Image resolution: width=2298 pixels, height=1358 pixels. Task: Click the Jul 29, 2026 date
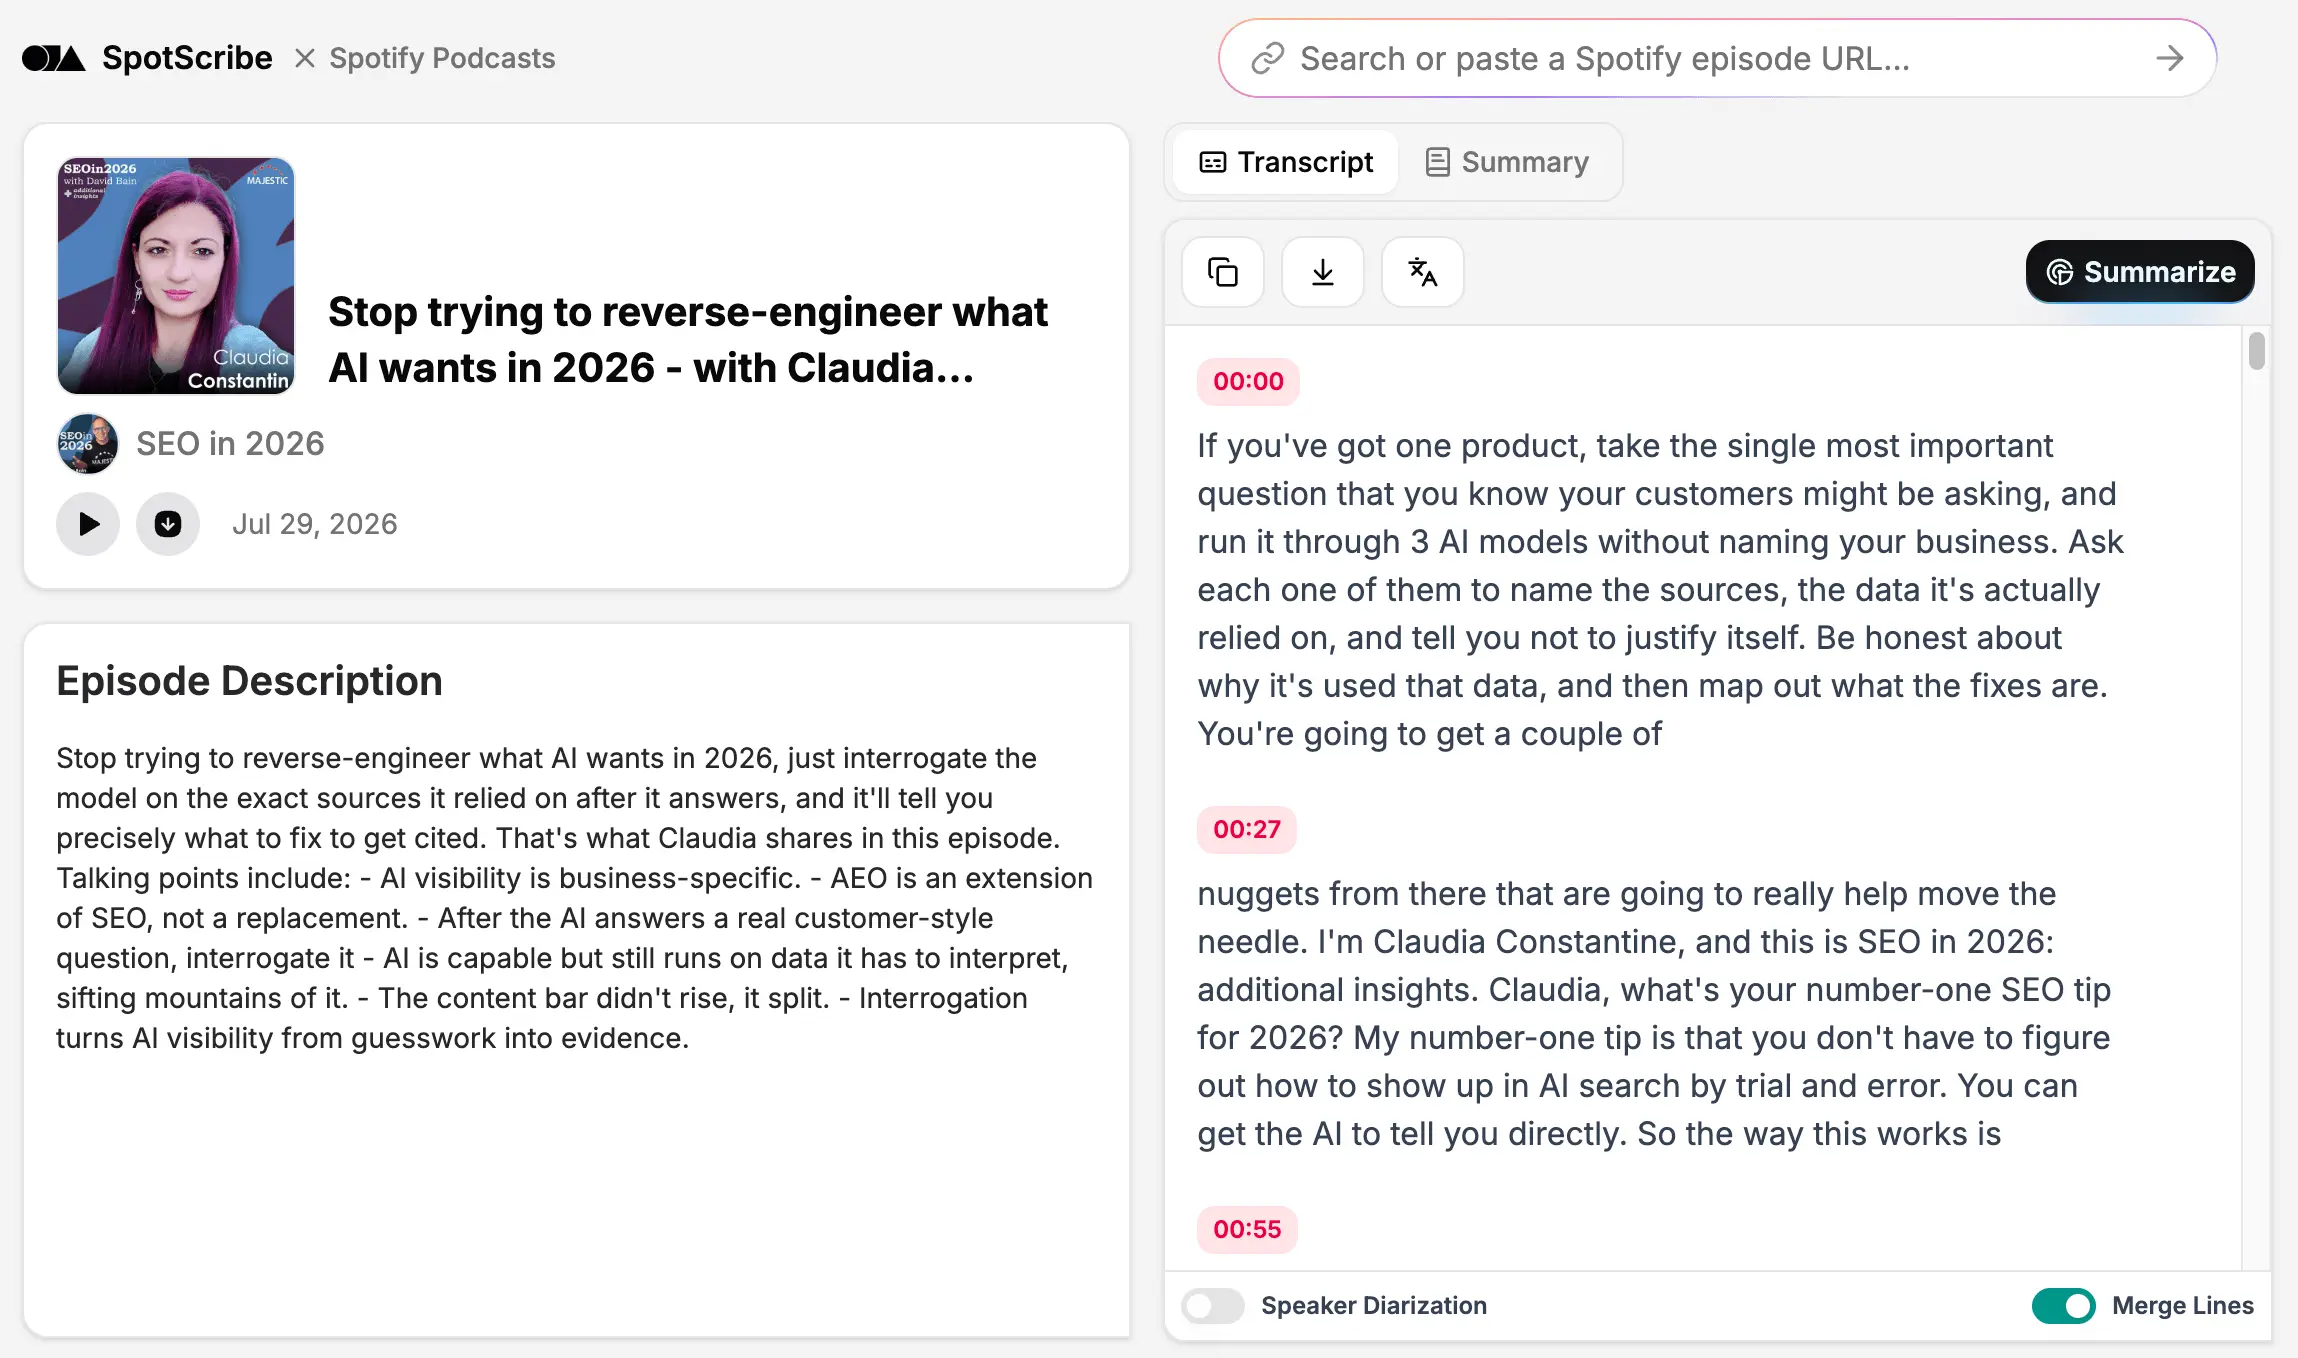(x=315, y=524)
